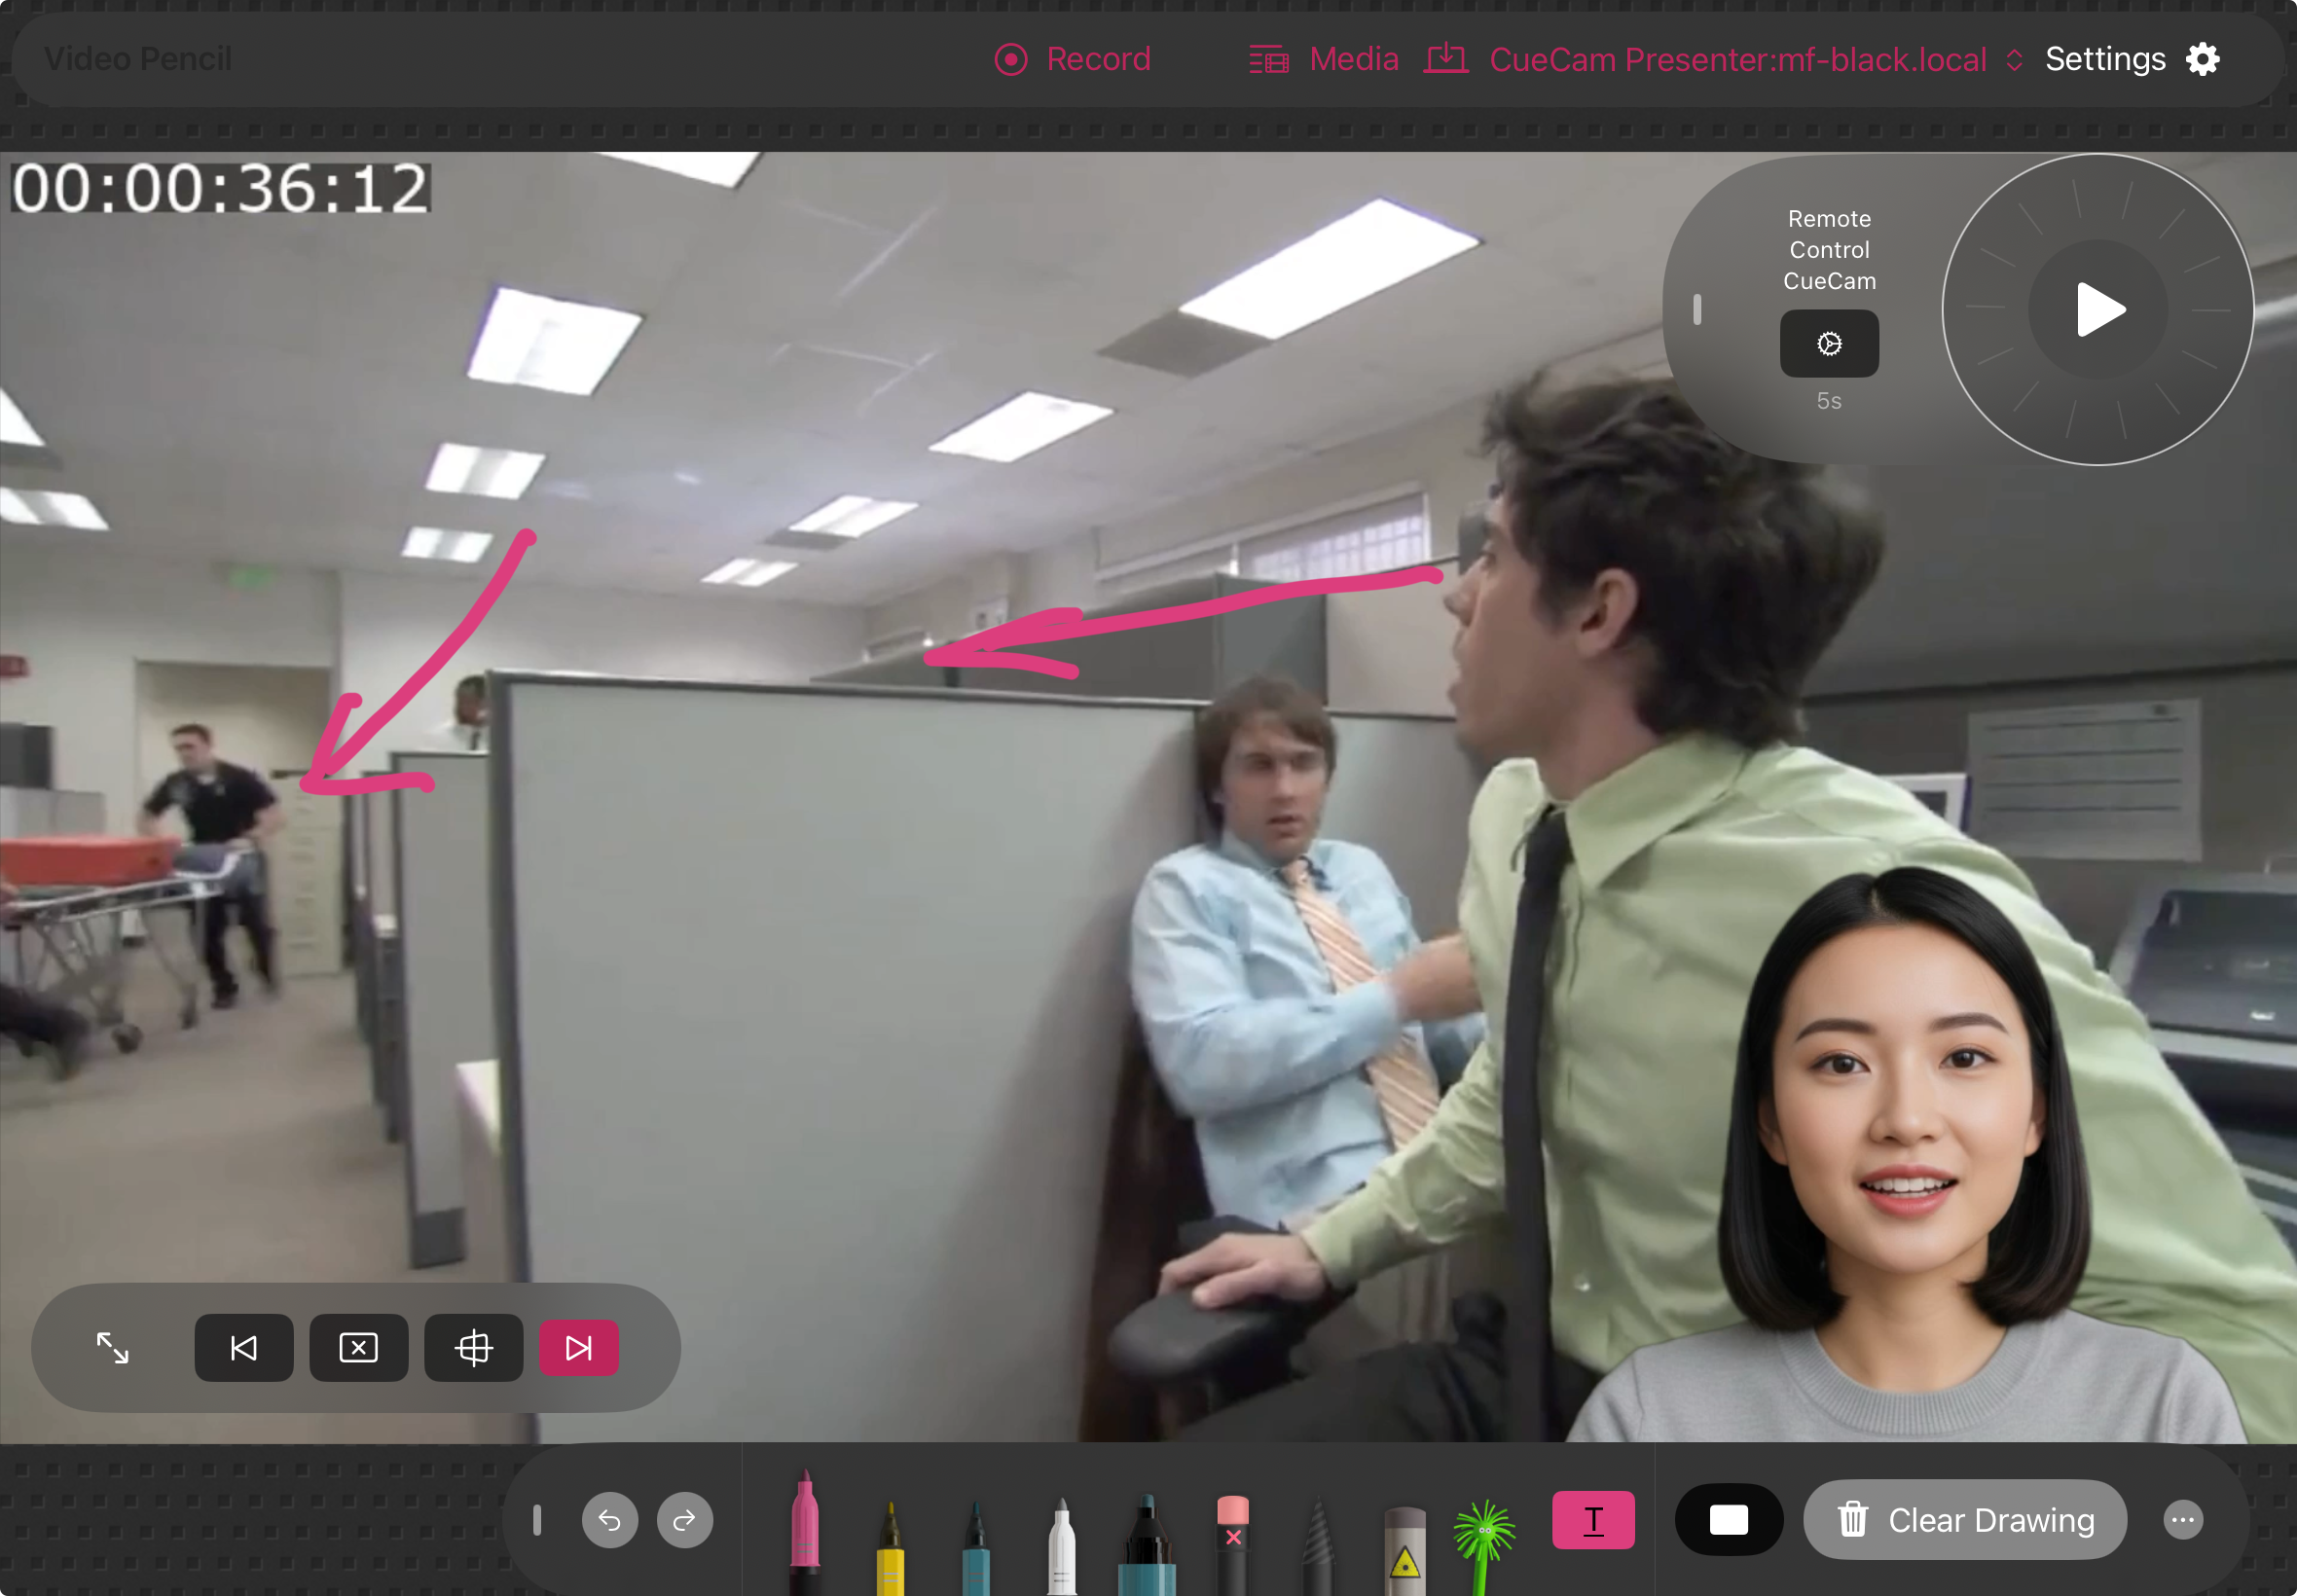Click the Clear Drawing button
The image size is (2297, 1596).
click(1964, 1520)
